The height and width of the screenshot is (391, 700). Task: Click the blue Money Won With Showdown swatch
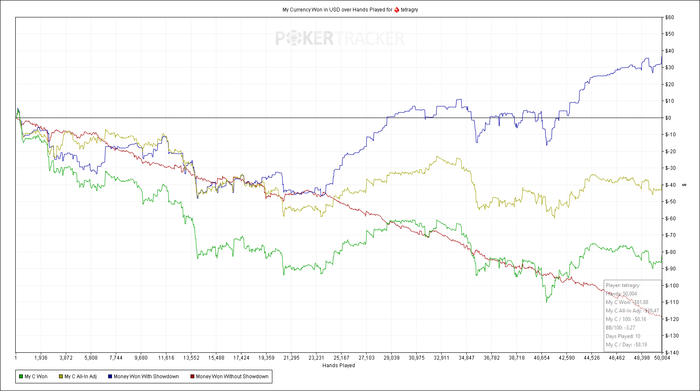pos(110,377)
